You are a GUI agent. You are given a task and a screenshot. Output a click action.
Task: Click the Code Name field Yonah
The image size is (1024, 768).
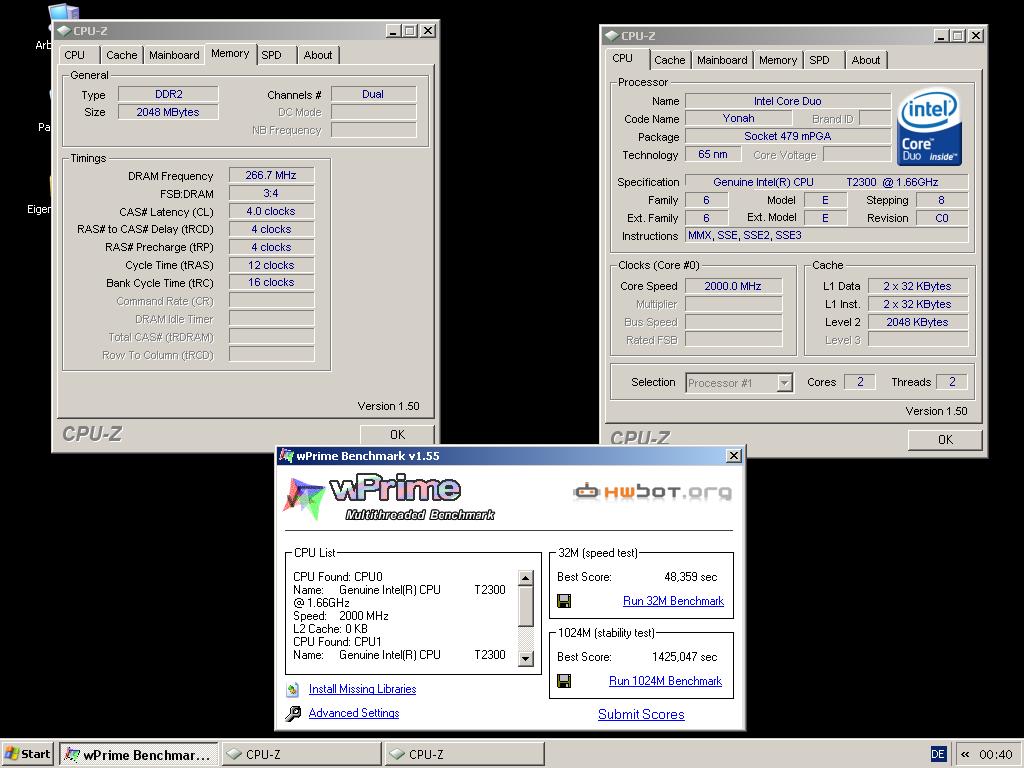739,118
